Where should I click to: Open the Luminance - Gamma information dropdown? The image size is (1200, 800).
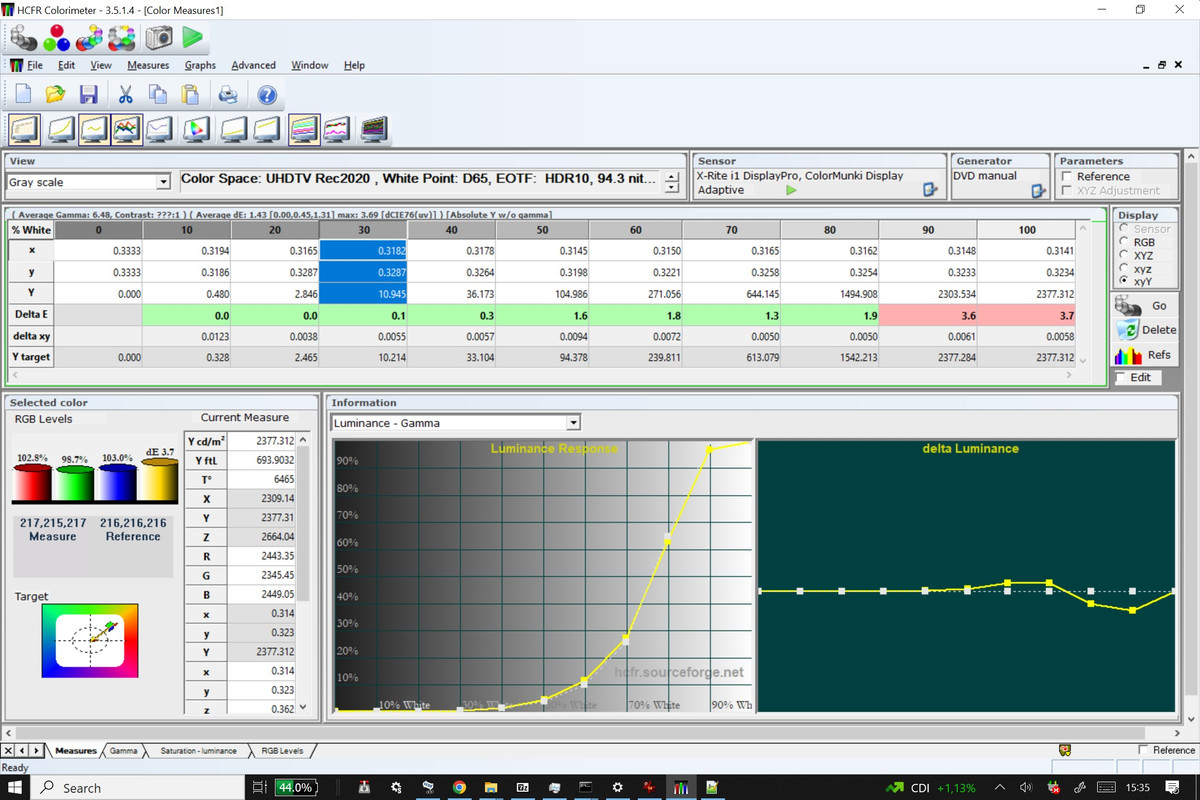[x=573, y=423]
